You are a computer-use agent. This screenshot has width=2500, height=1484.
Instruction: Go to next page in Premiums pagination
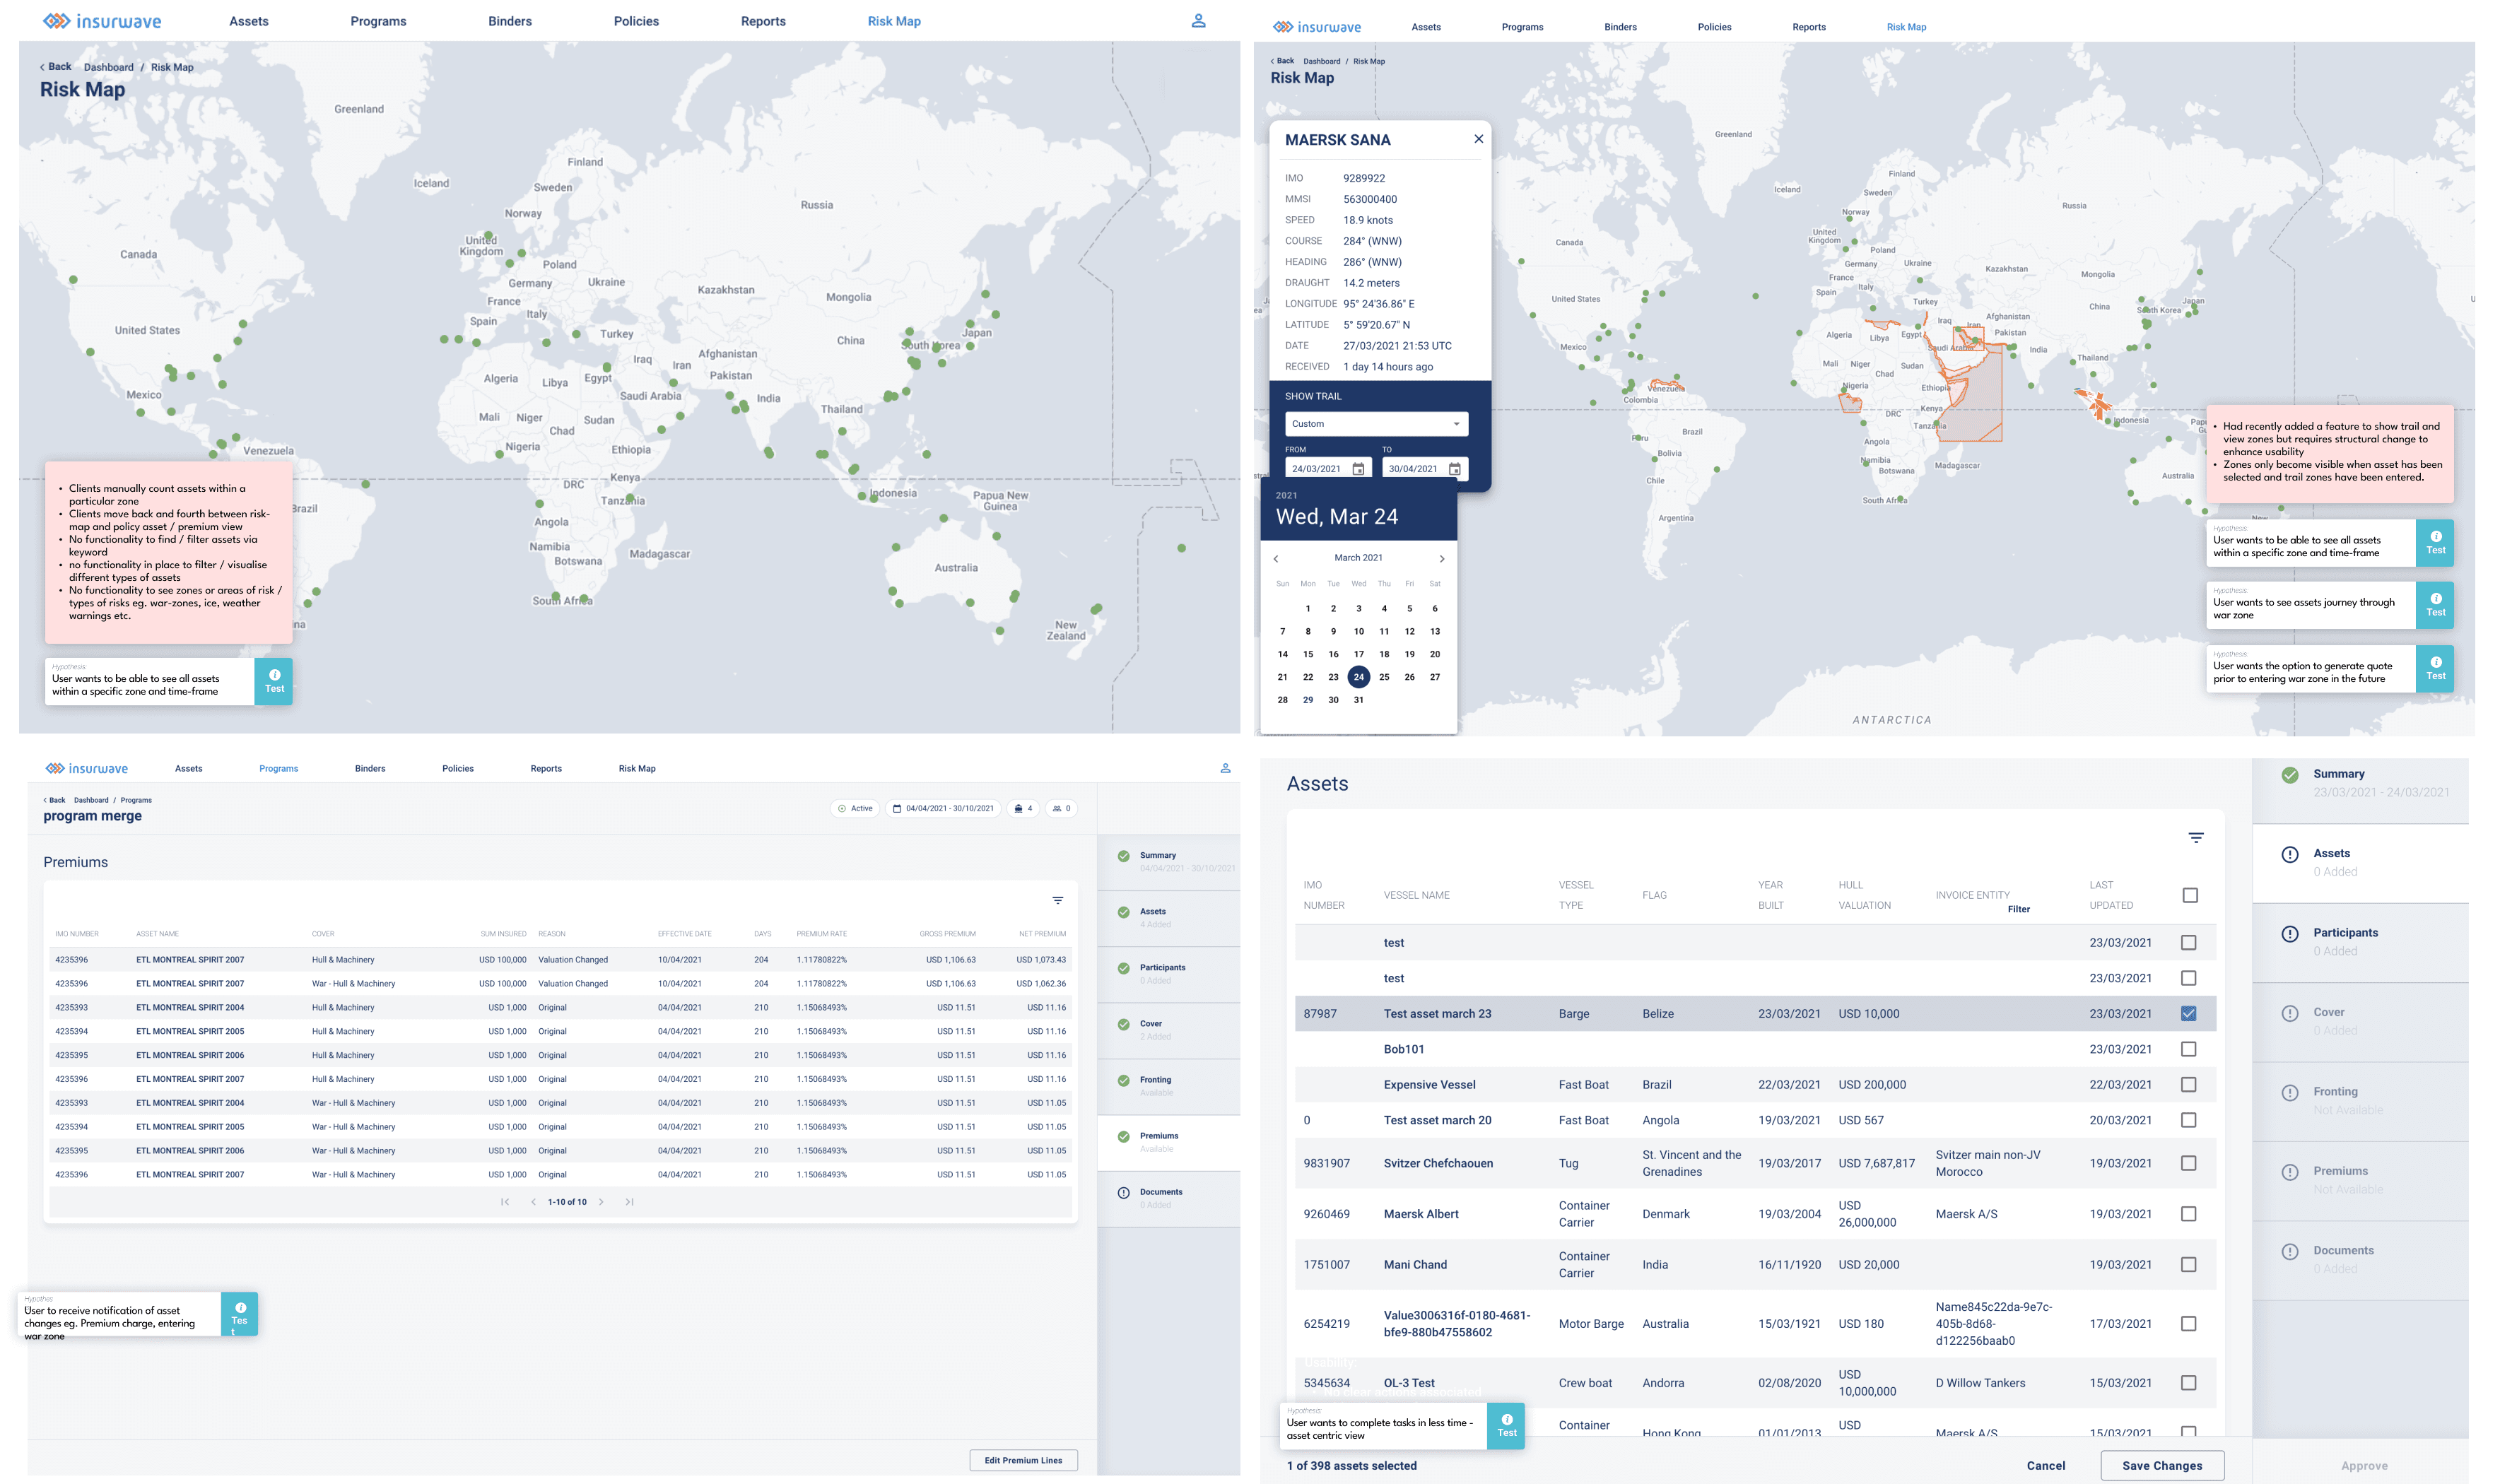click(x=601, y=1202)
